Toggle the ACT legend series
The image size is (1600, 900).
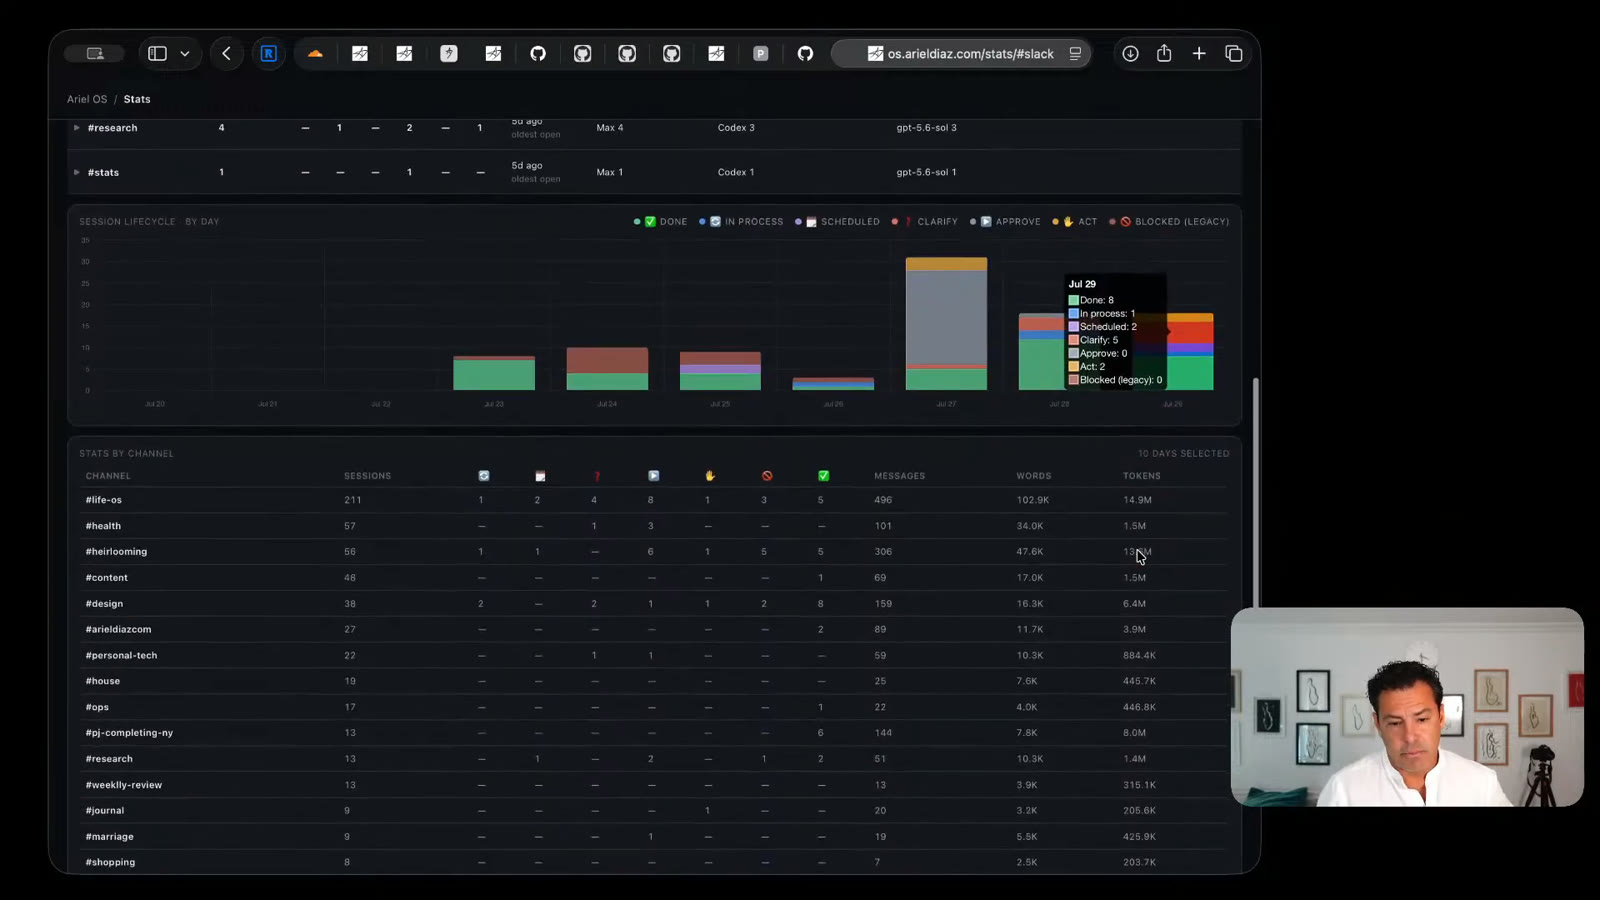pos(1075,222)
